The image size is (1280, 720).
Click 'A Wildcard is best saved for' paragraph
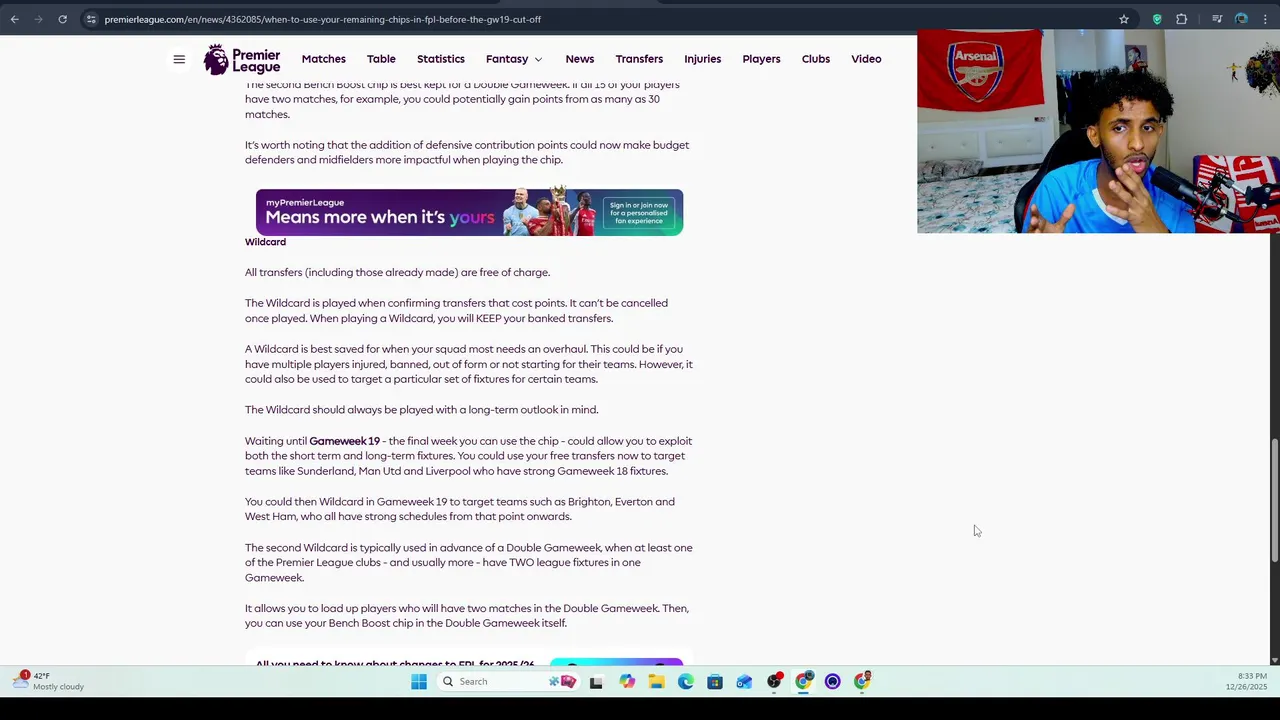click(x=469, y=364)
